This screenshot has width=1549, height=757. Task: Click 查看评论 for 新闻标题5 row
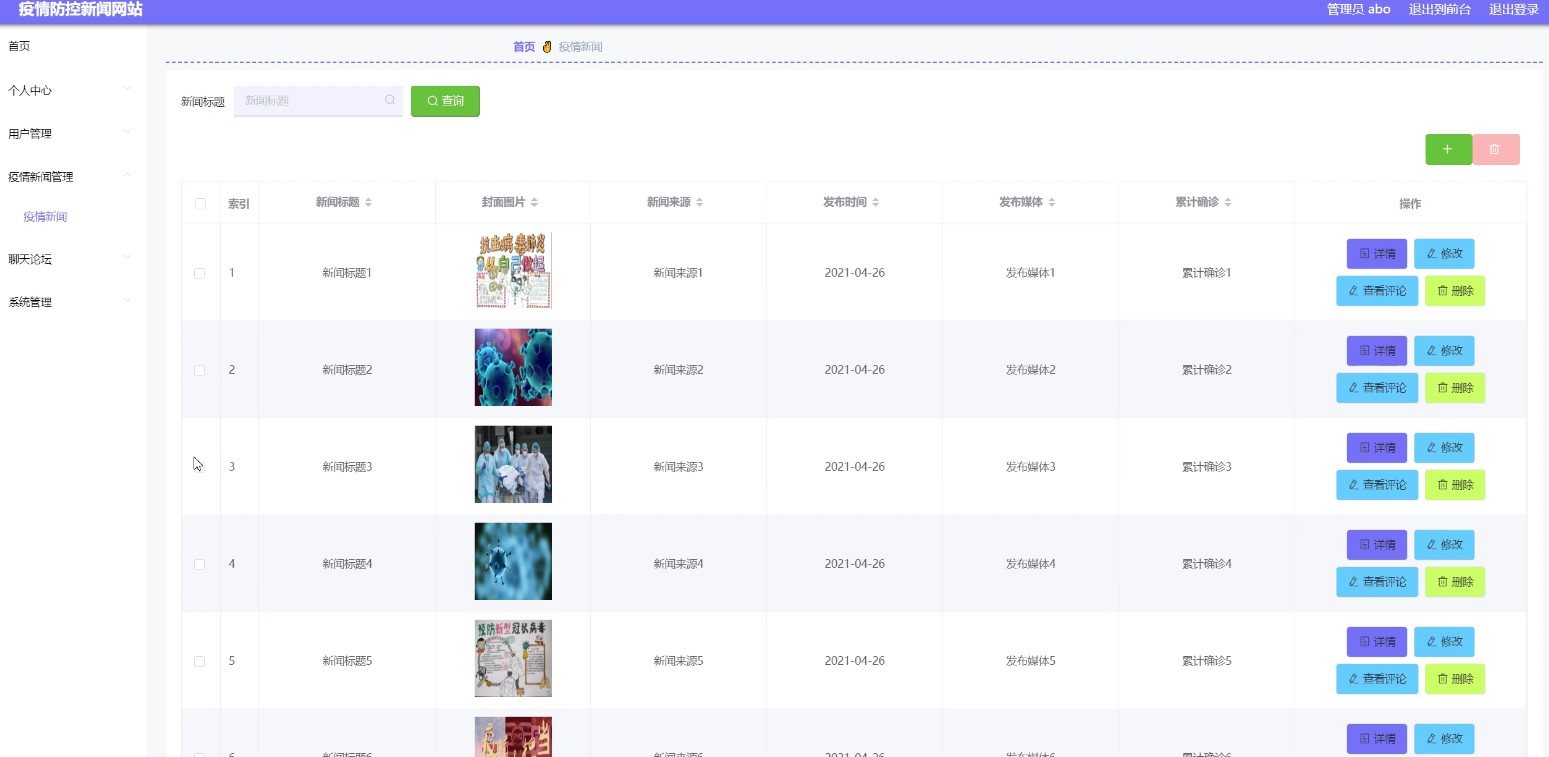(x=1377, y=679)
